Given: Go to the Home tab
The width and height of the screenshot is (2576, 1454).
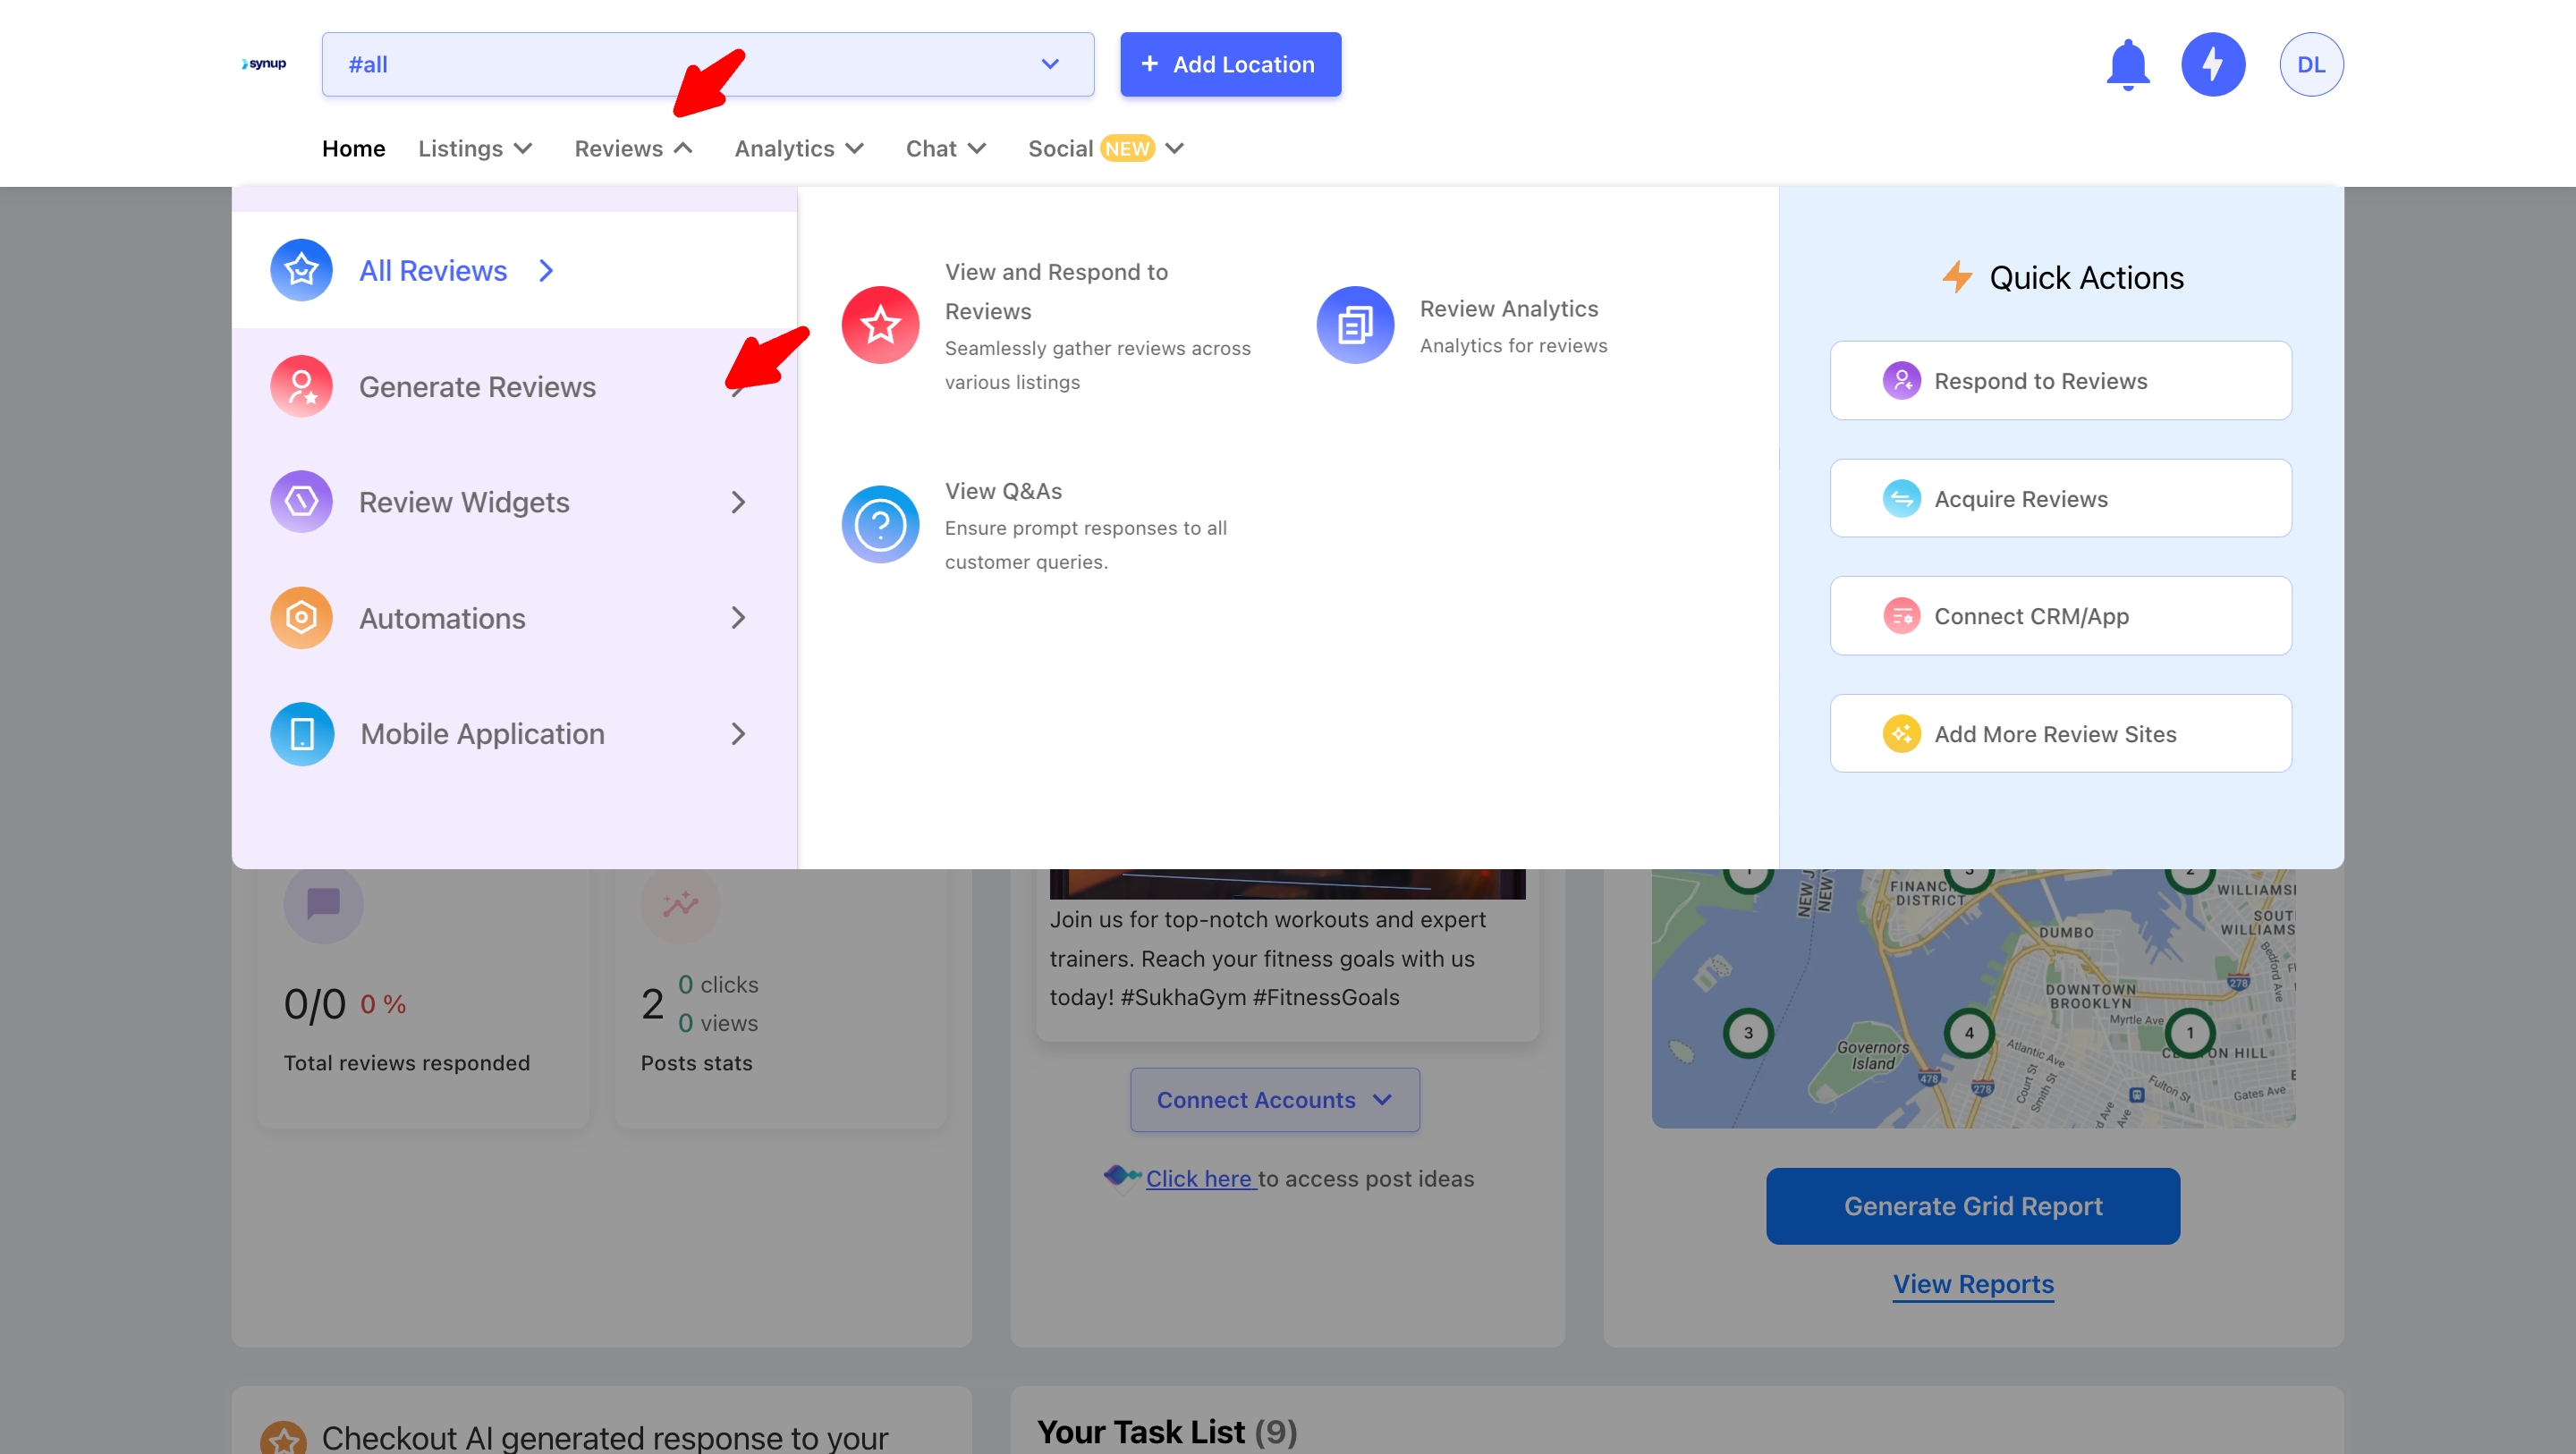Looking at the screenshot, I should pos(353,149).
